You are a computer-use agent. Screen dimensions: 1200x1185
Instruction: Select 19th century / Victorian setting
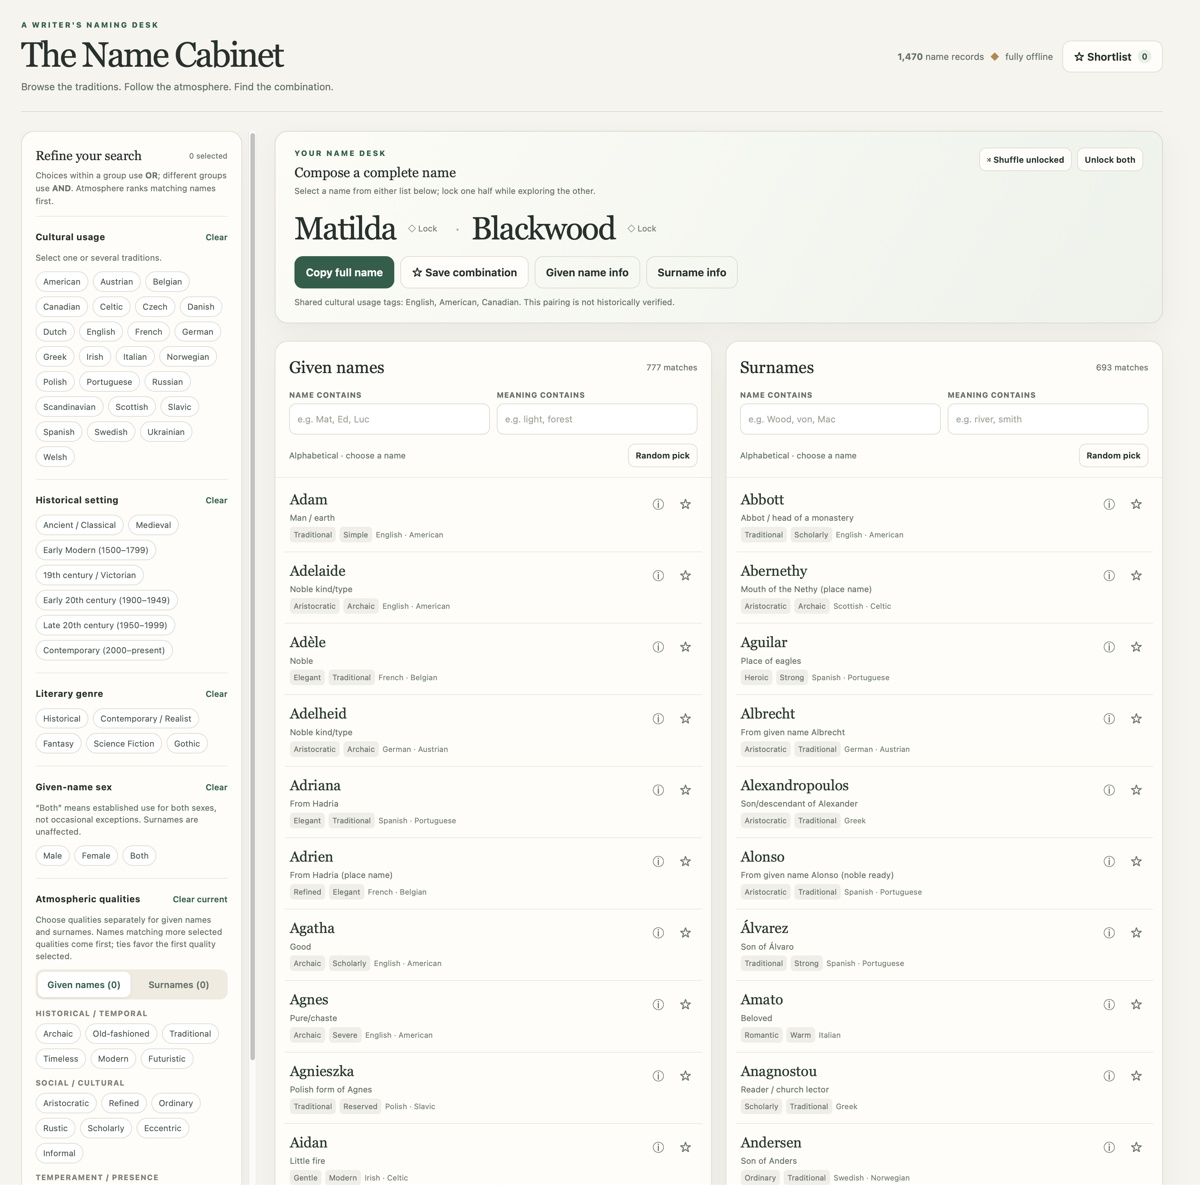(x=89, y=575)
